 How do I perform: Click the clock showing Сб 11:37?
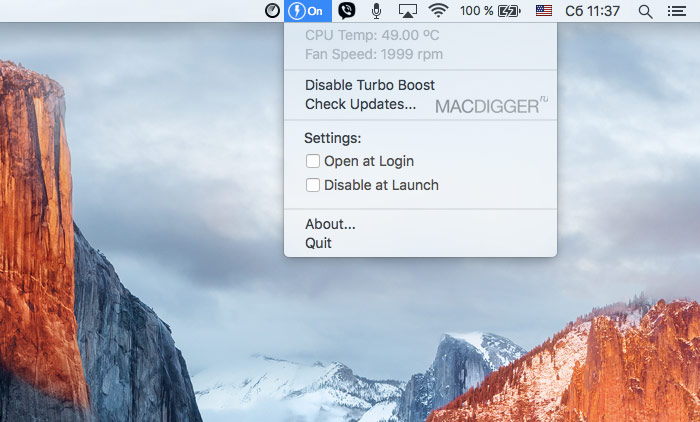pos(592,11)
